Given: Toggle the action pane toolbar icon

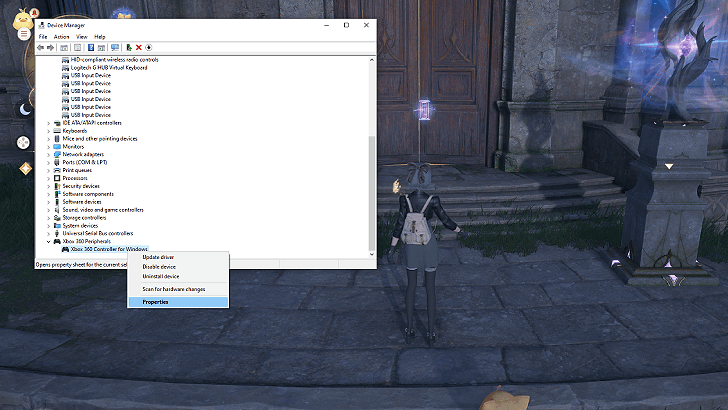Looking at the screenshot, I should pos(101,47).
